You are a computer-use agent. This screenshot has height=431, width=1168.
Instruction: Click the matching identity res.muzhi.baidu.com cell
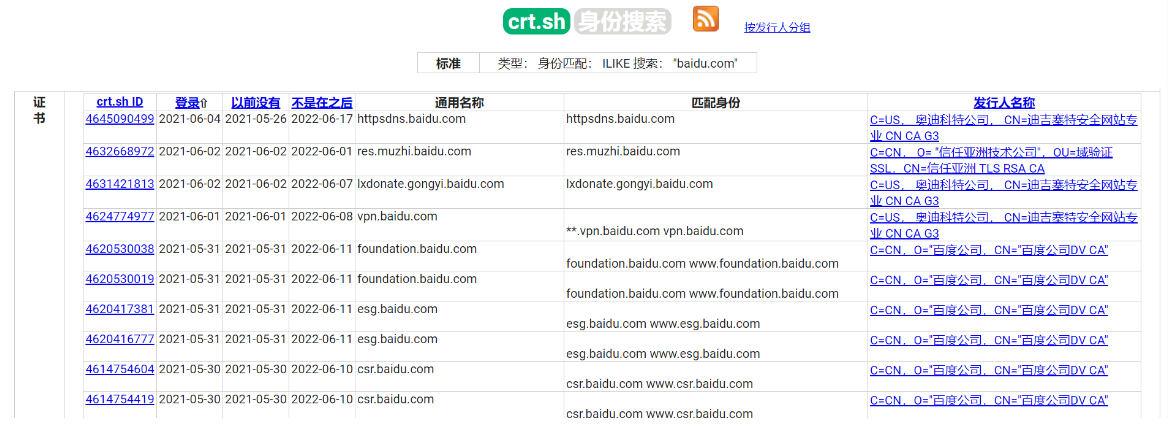click(623, 151)
